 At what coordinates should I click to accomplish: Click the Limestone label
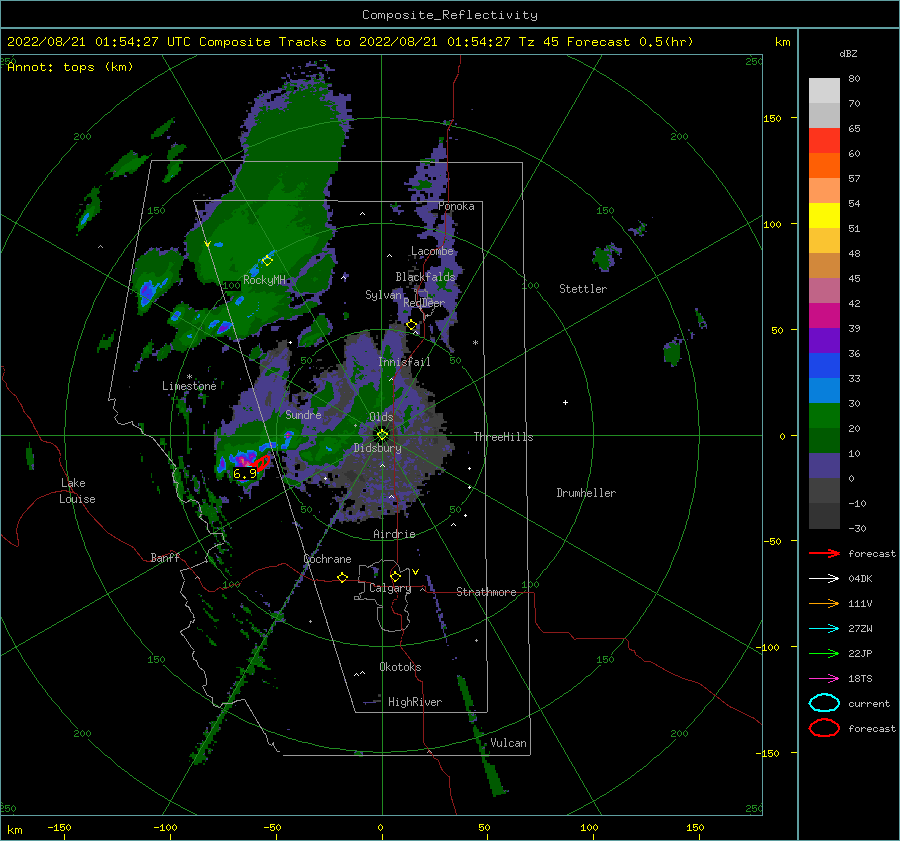(189, 386)
